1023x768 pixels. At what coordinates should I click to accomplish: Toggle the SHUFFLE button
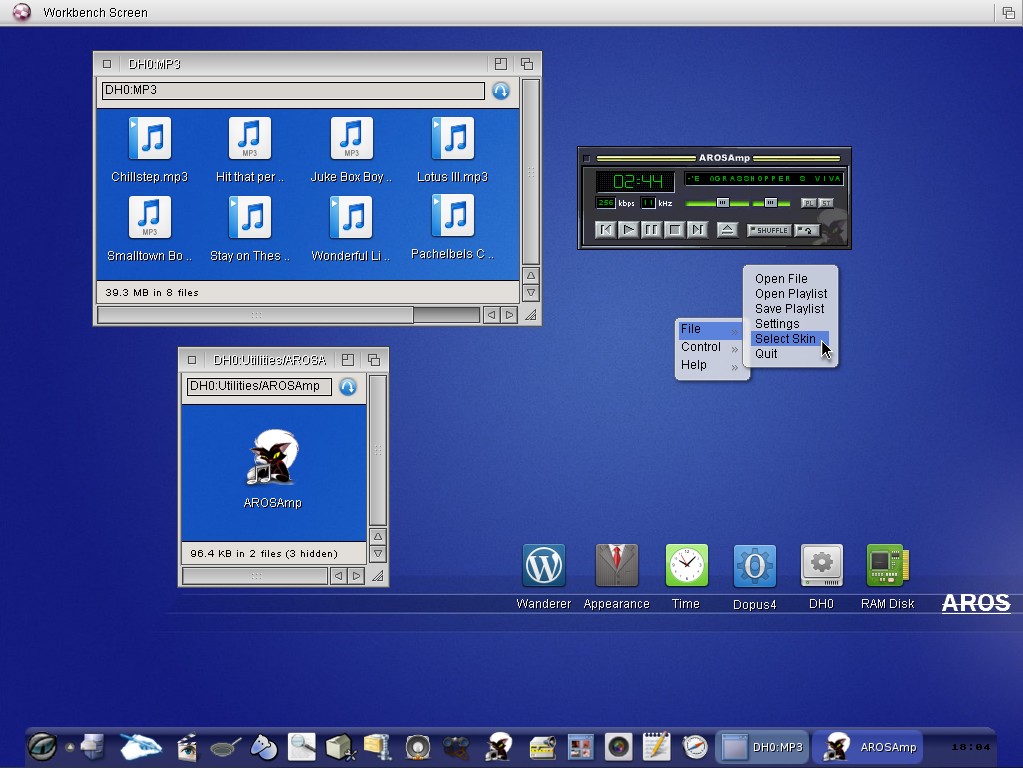769,230
